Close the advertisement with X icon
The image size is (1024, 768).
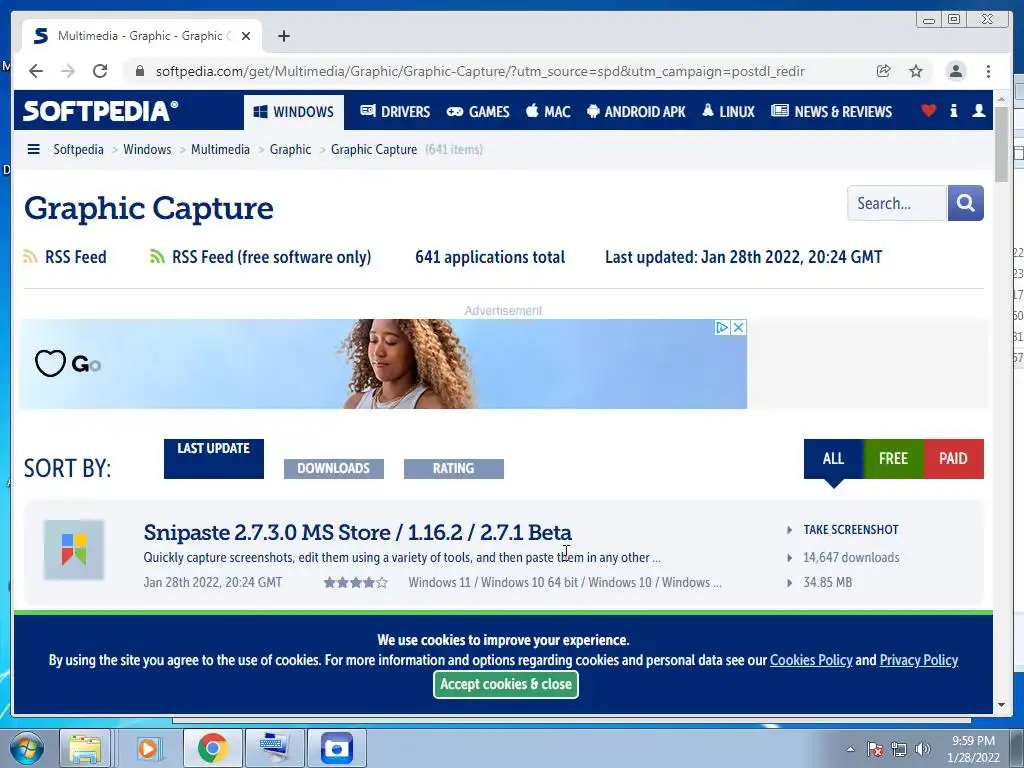(x=738, y=327)
